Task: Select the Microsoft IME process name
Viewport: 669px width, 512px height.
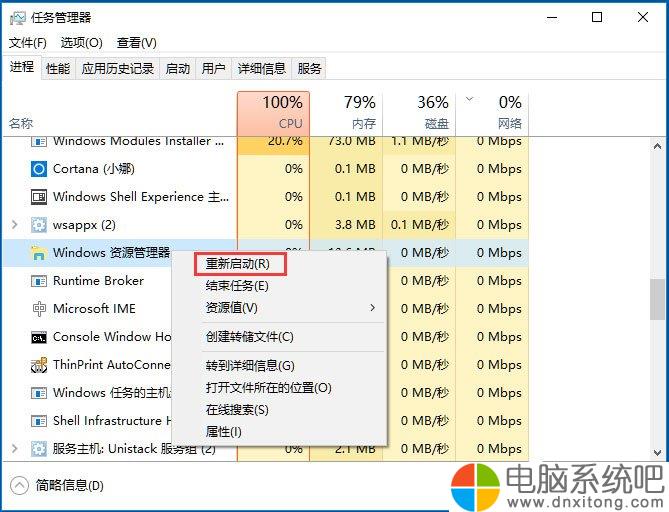Action: click(x=94, y=309)
